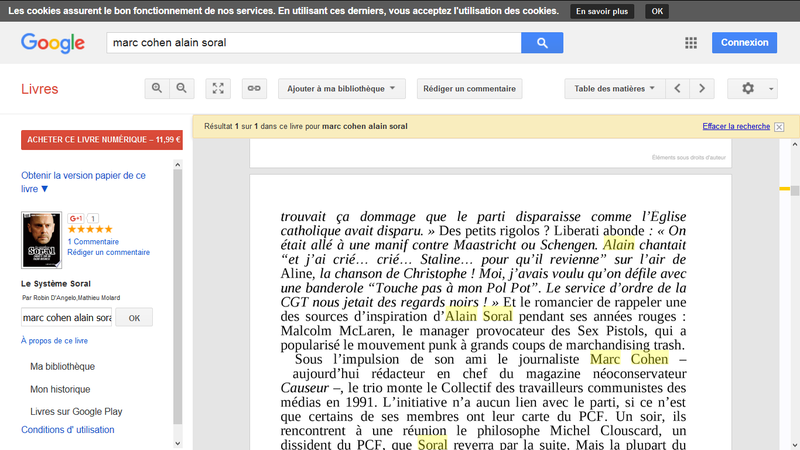Open the settings gear menu
The height and width of the screenshot is (450, 800).
(x=748, y=88)
